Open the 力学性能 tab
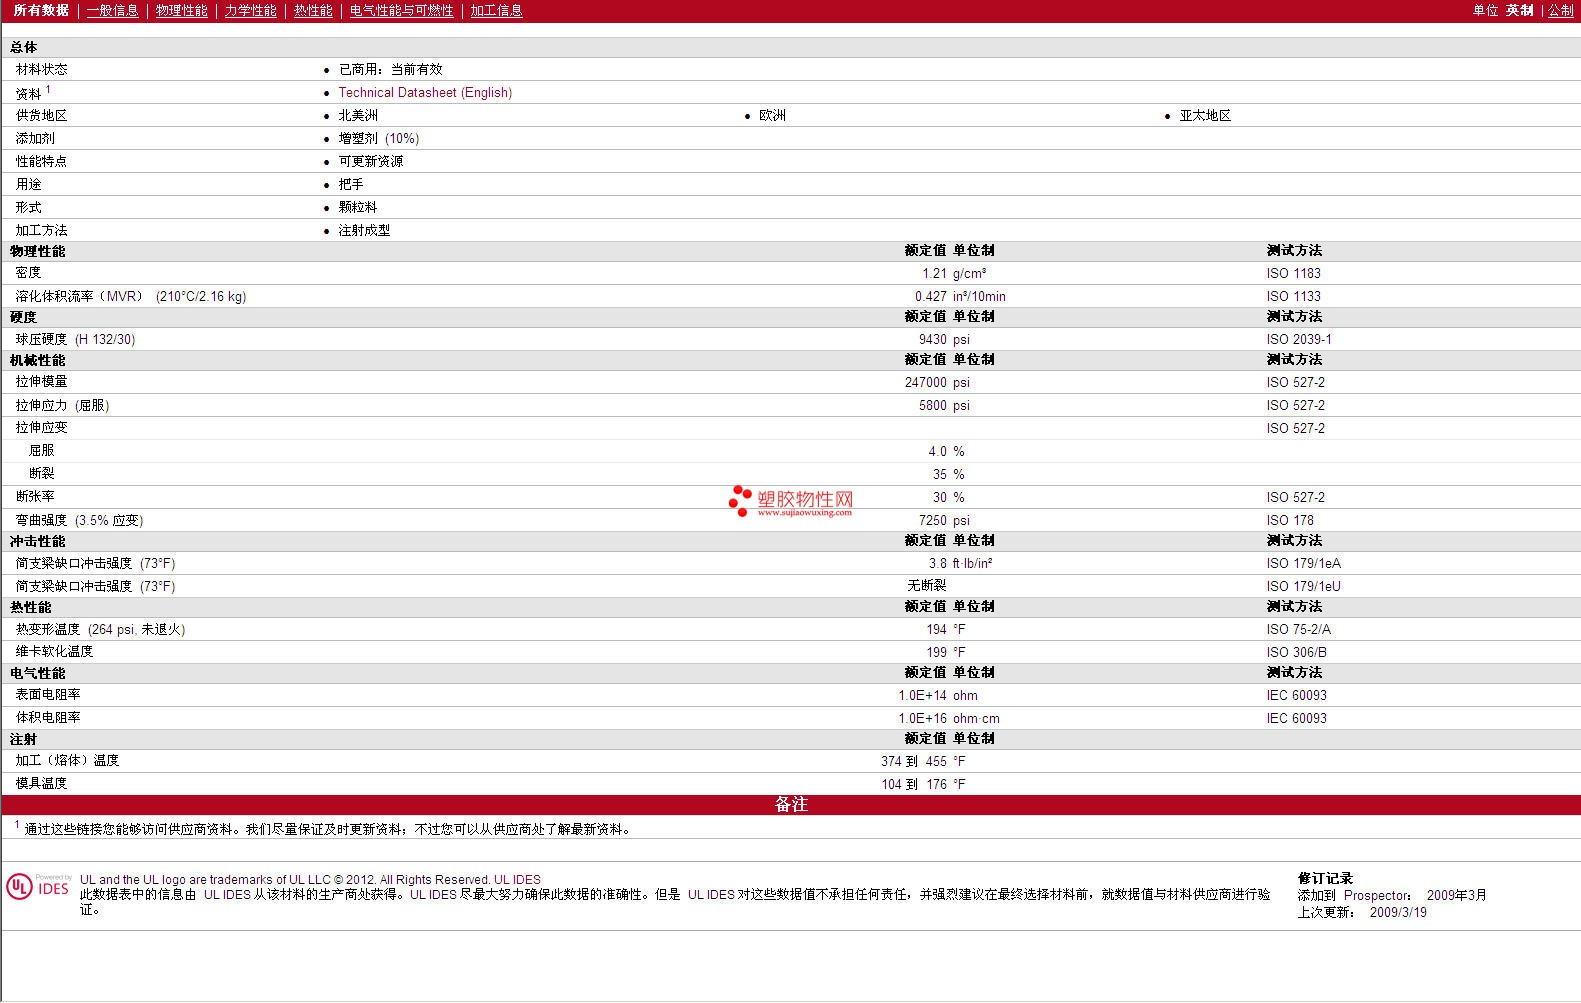Screen dimensions: 1581x1003 250,10
